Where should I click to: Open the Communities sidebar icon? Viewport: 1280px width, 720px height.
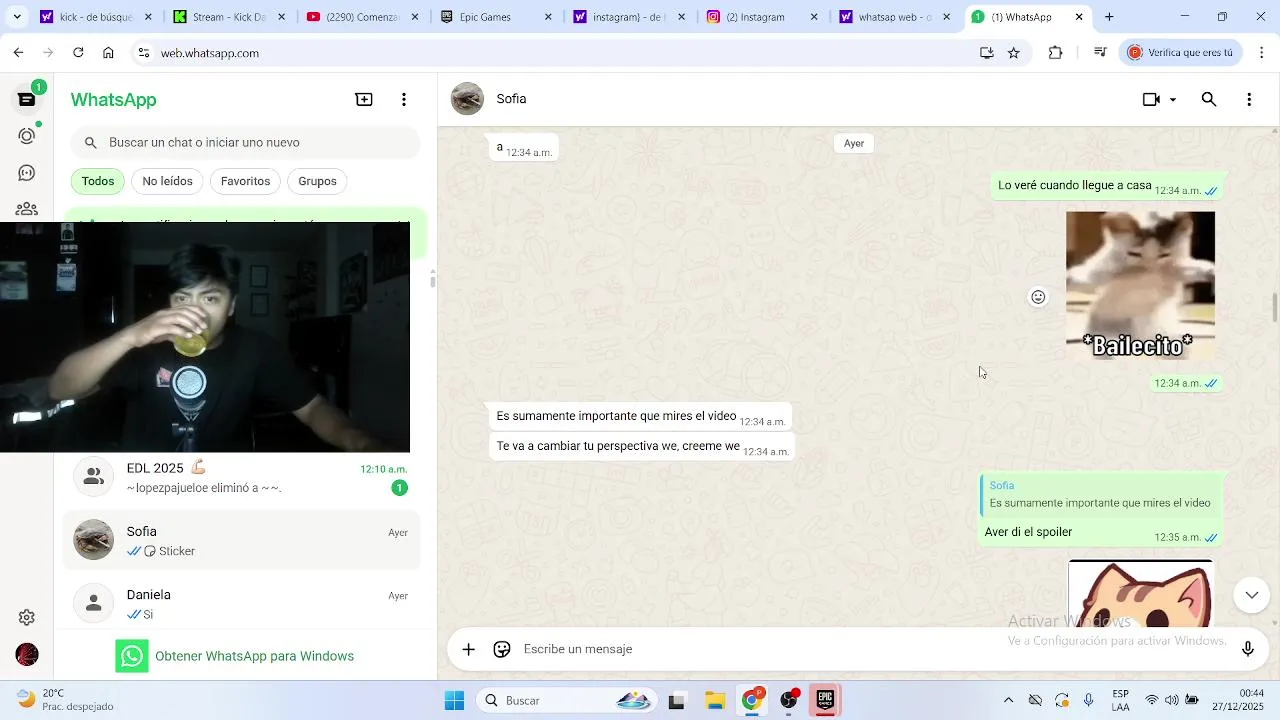pyautogui.click(x=27, y=209)
